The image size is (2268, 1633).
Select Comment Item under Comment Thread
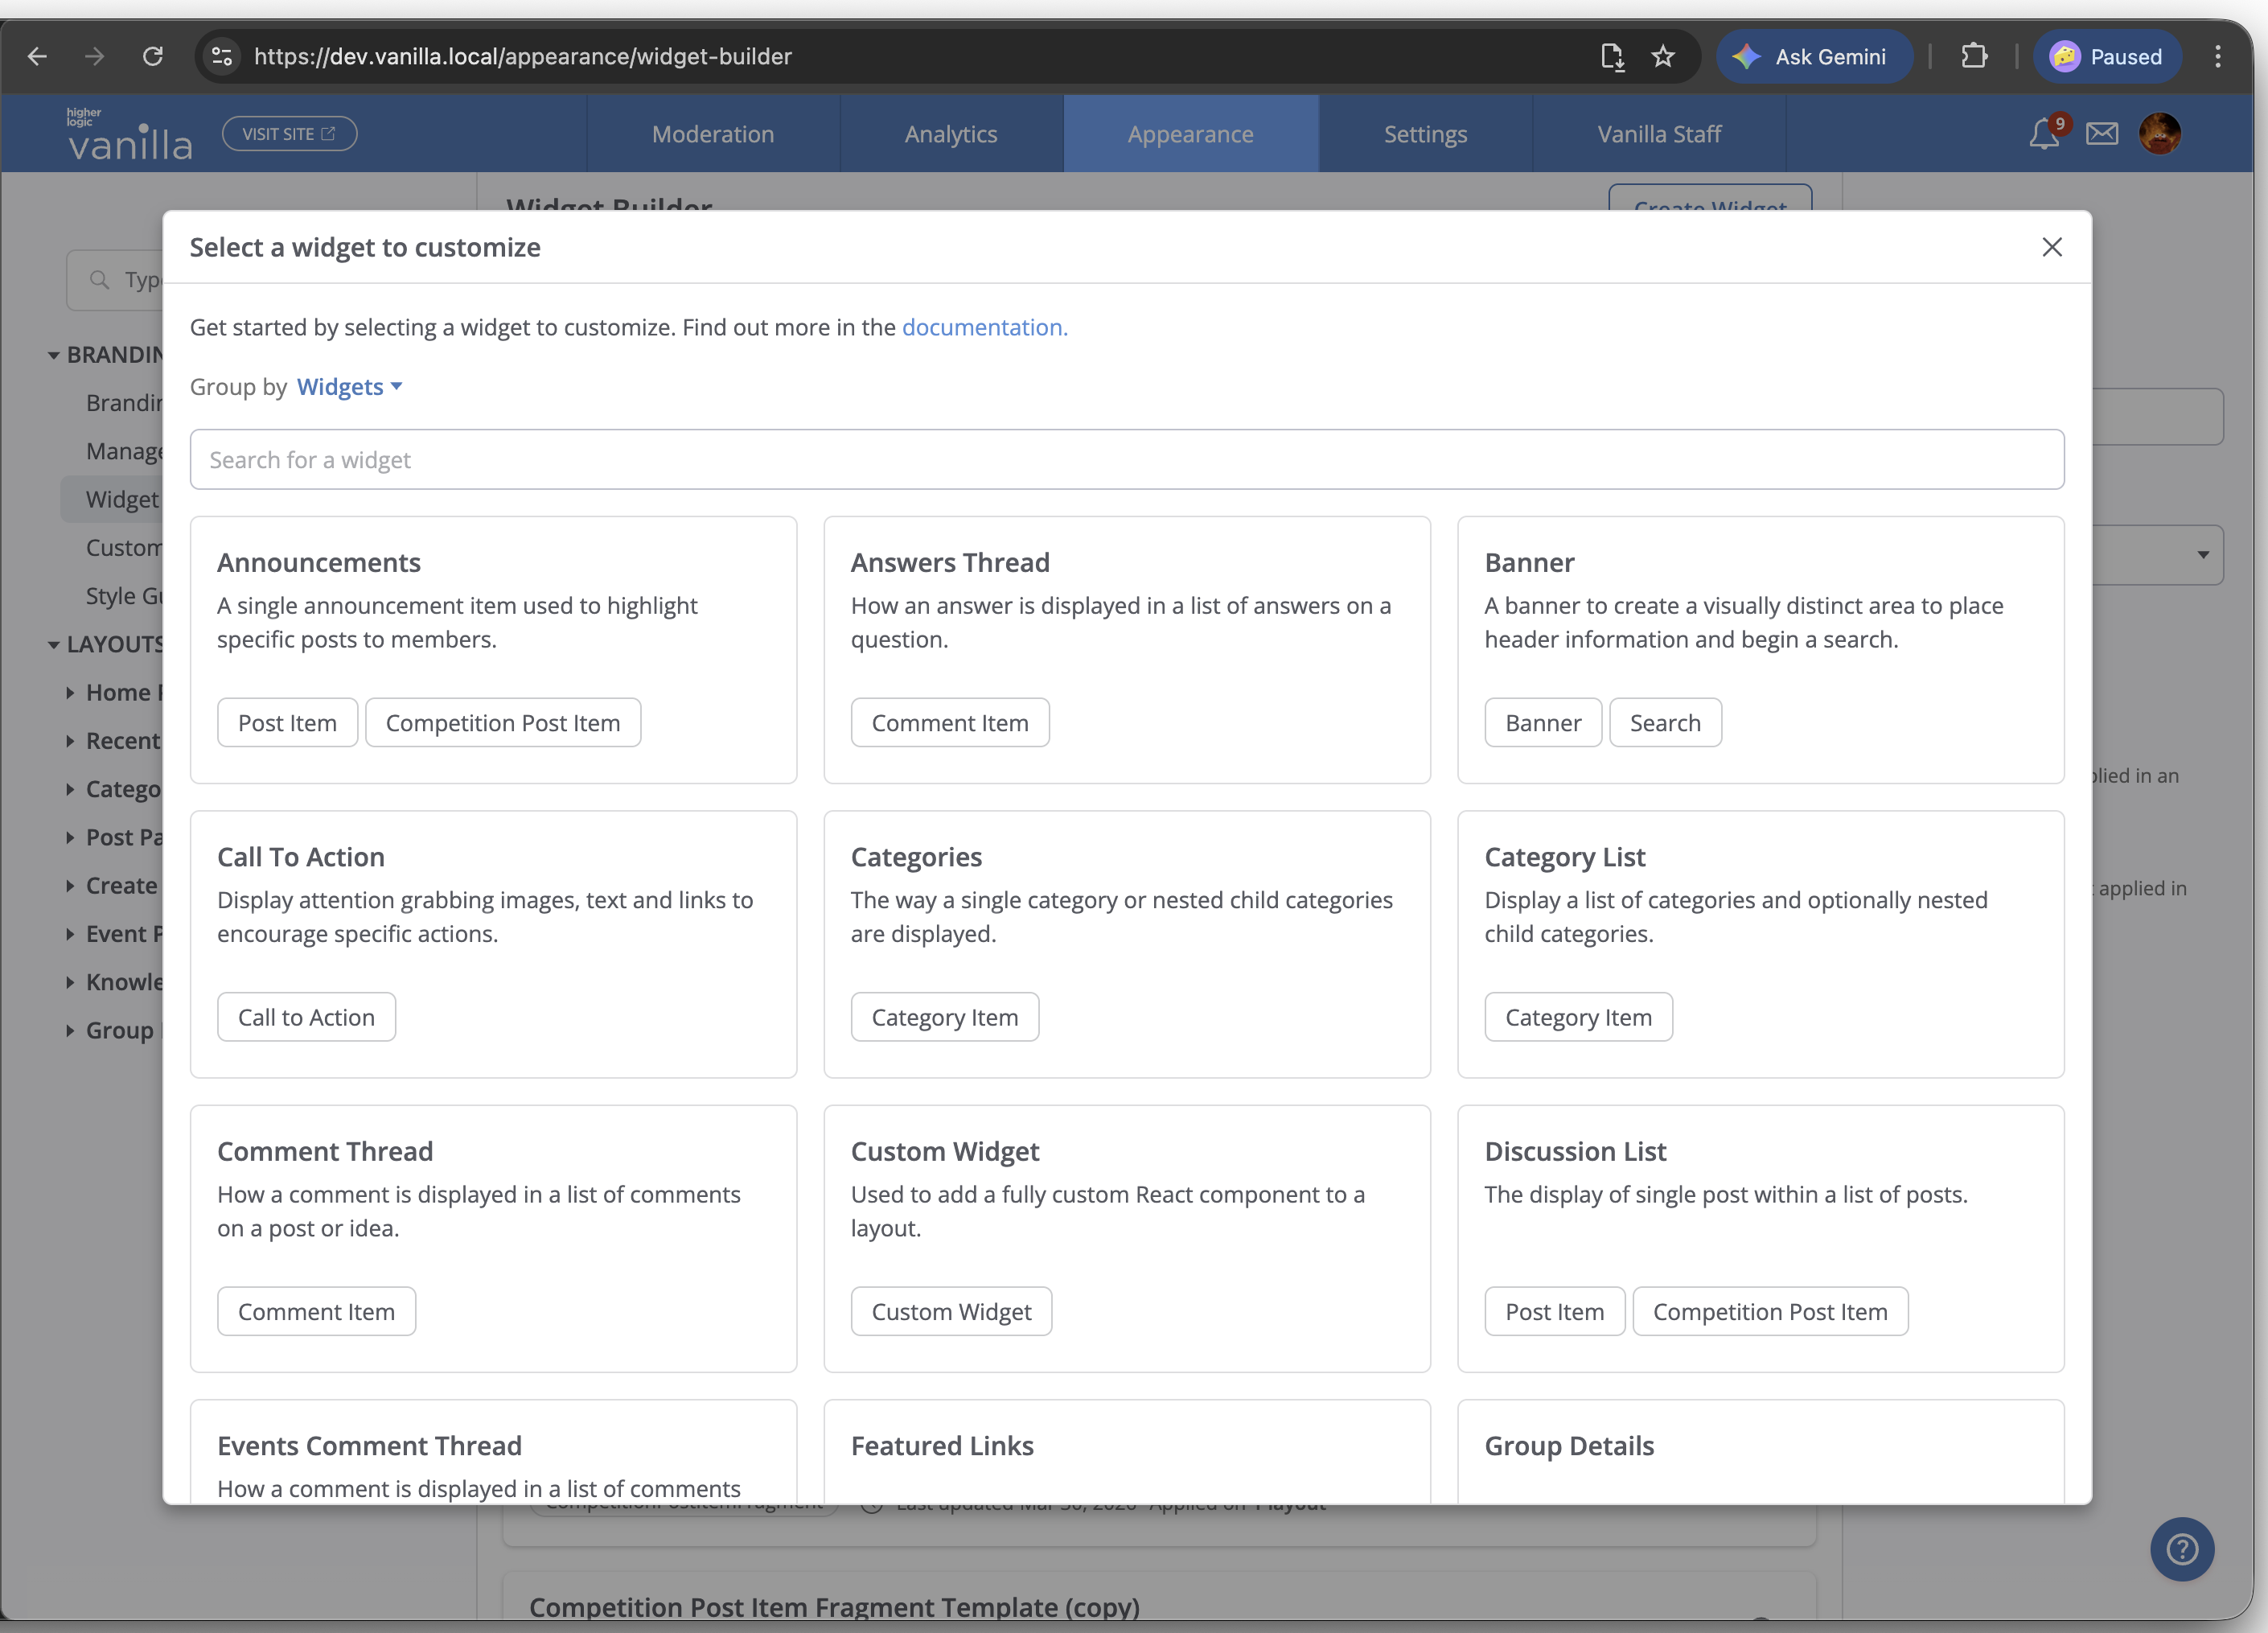[316, 1311]
